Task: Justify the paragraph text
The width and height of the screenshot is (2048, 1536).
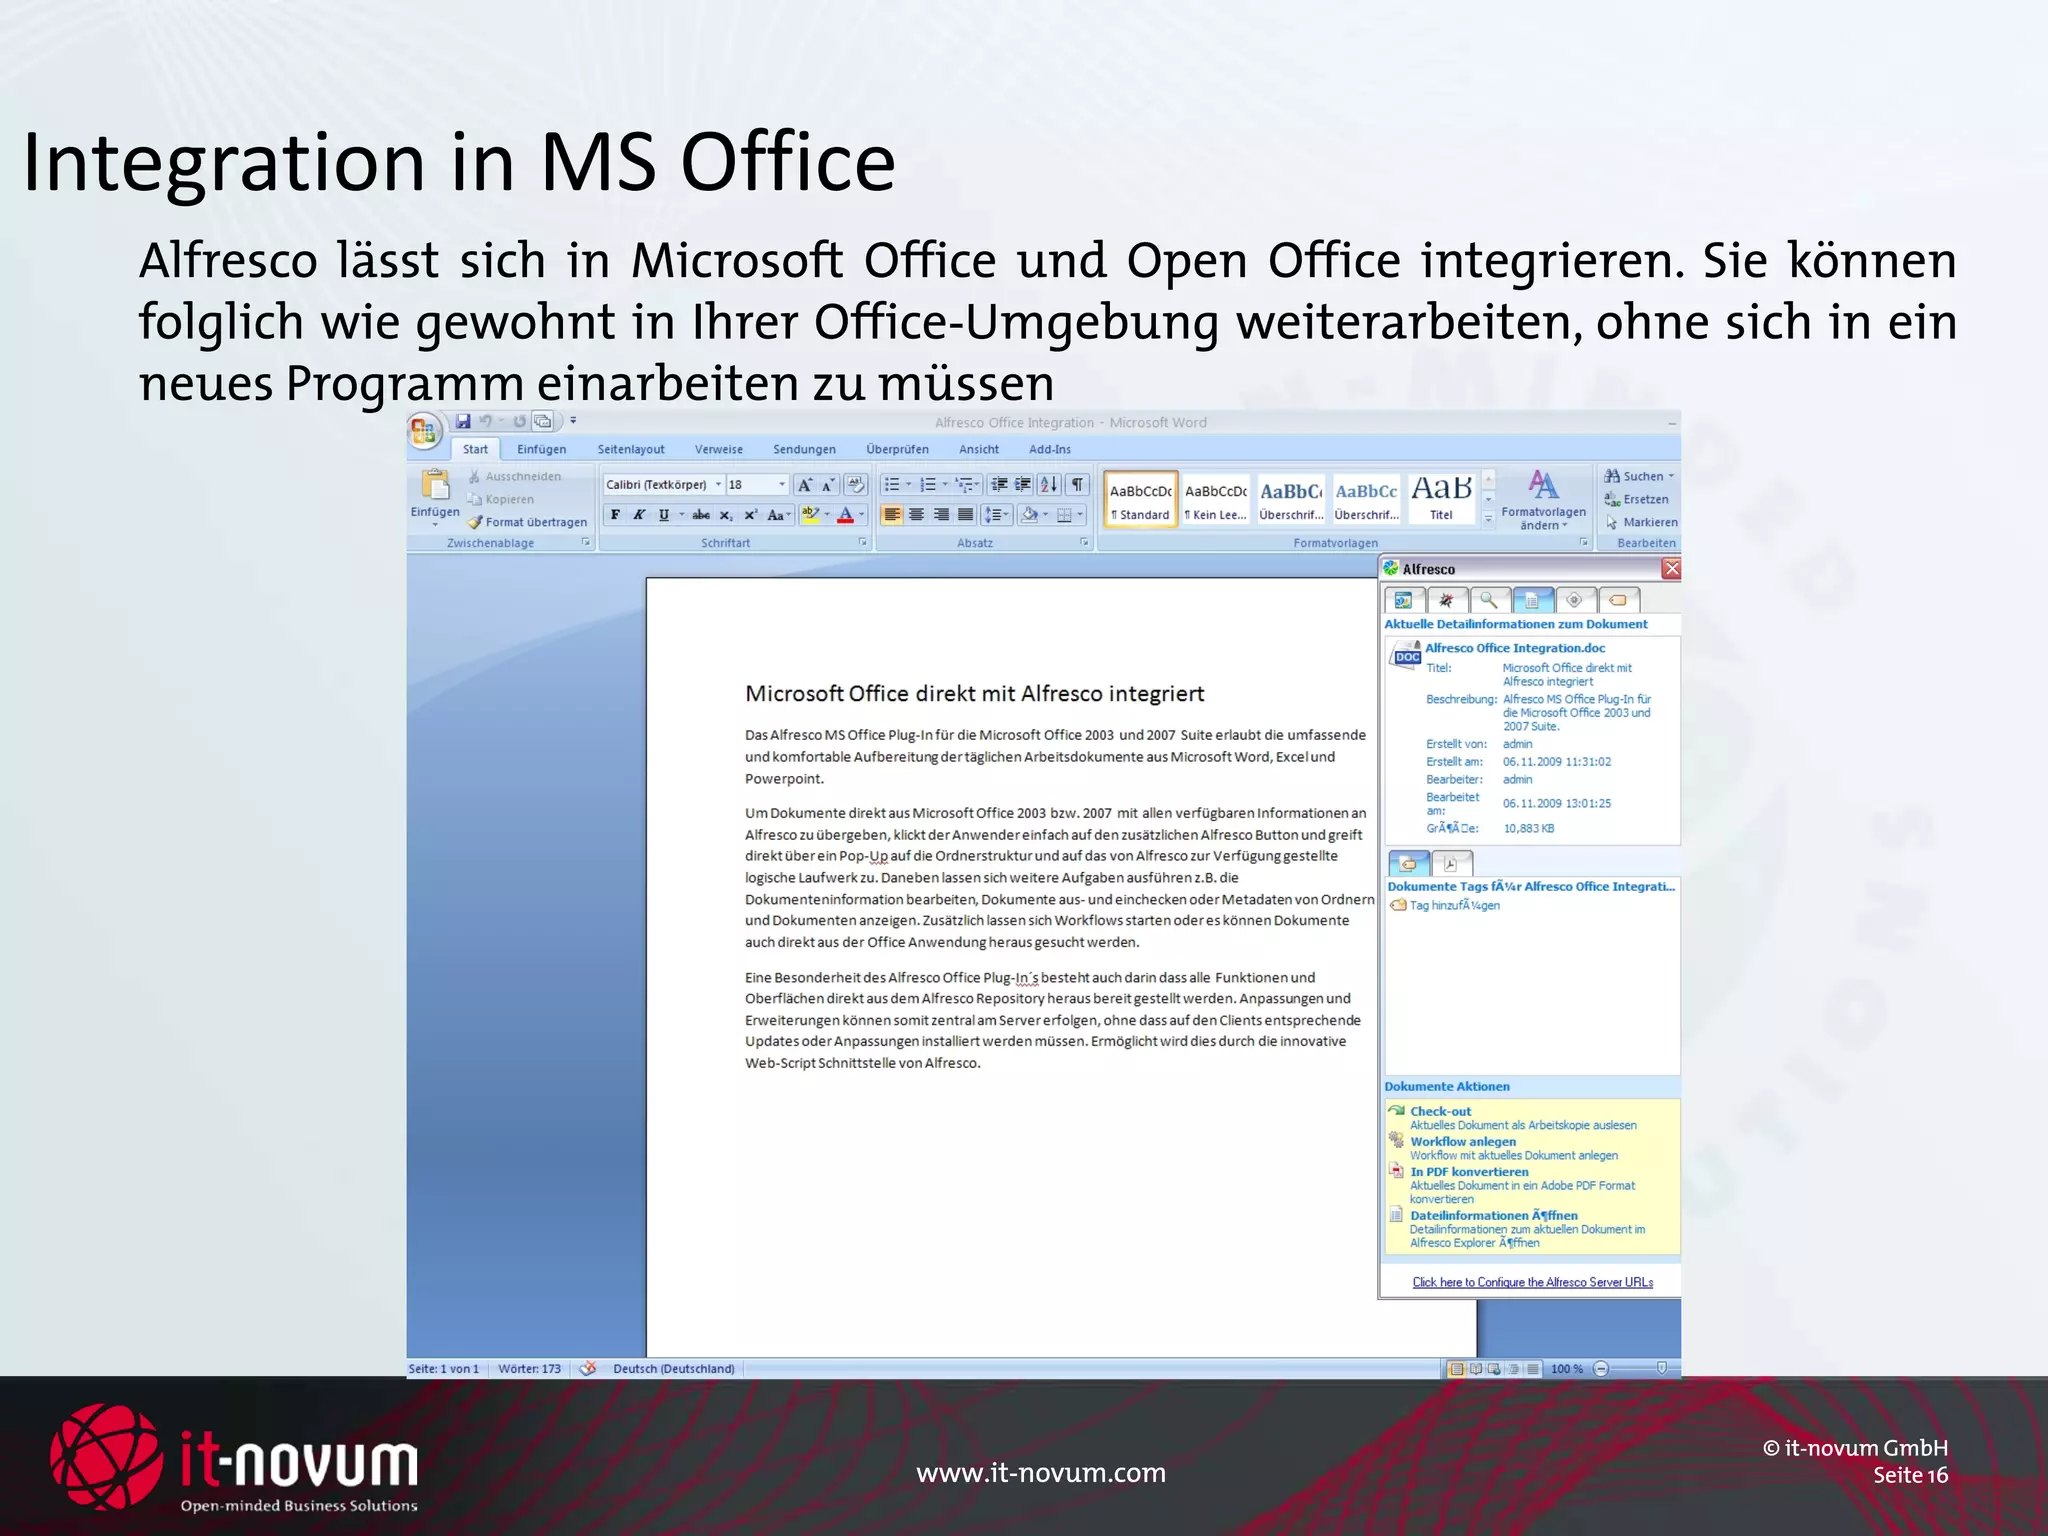Action: point(965,515)
